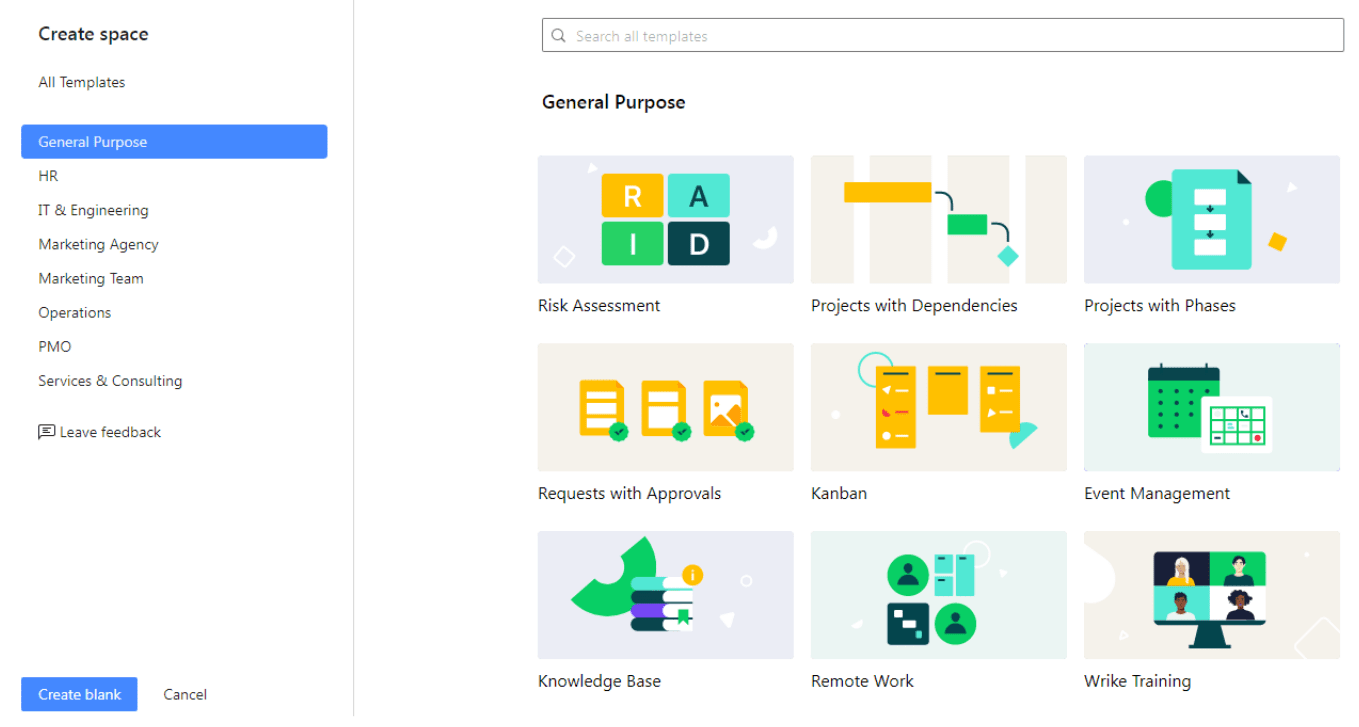Switch to the IT & Engineering category
The height and width of the screenshot is (727, 1359).
93,210
